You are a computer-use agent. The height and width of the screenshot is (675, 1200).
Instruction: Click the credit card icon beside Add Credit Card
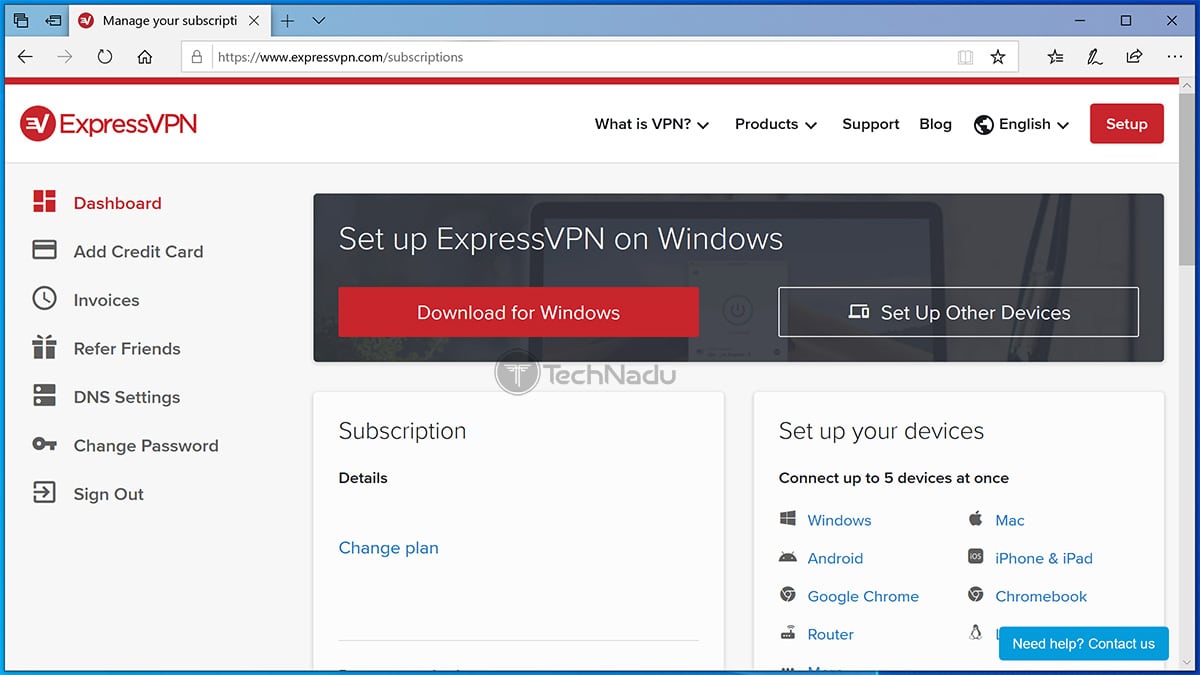(x=44, y=250)
